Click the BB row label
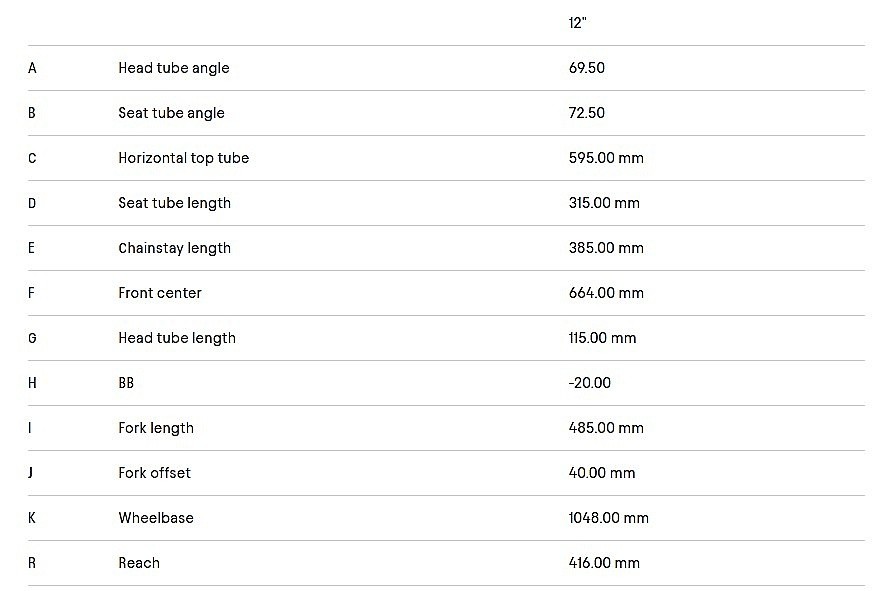This screenshot has height=591, width=875. point(126,383)
